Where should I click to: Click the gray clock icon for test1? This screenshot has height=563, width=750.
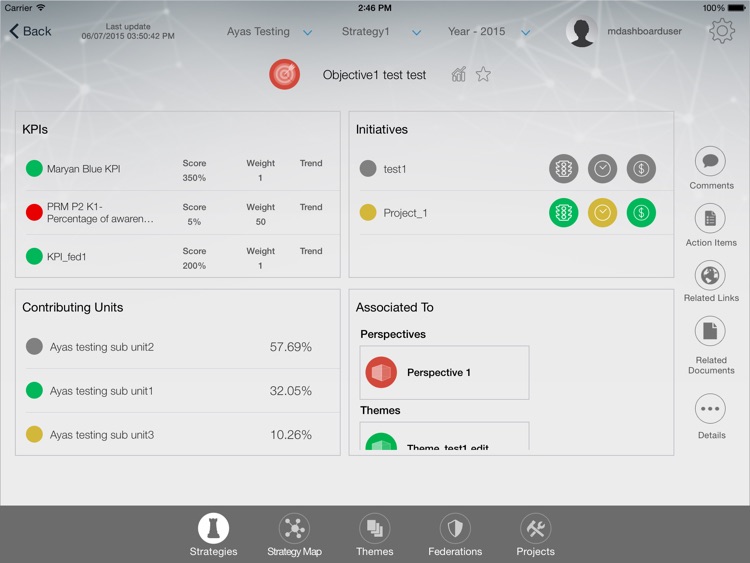click(x=602, y=168)
